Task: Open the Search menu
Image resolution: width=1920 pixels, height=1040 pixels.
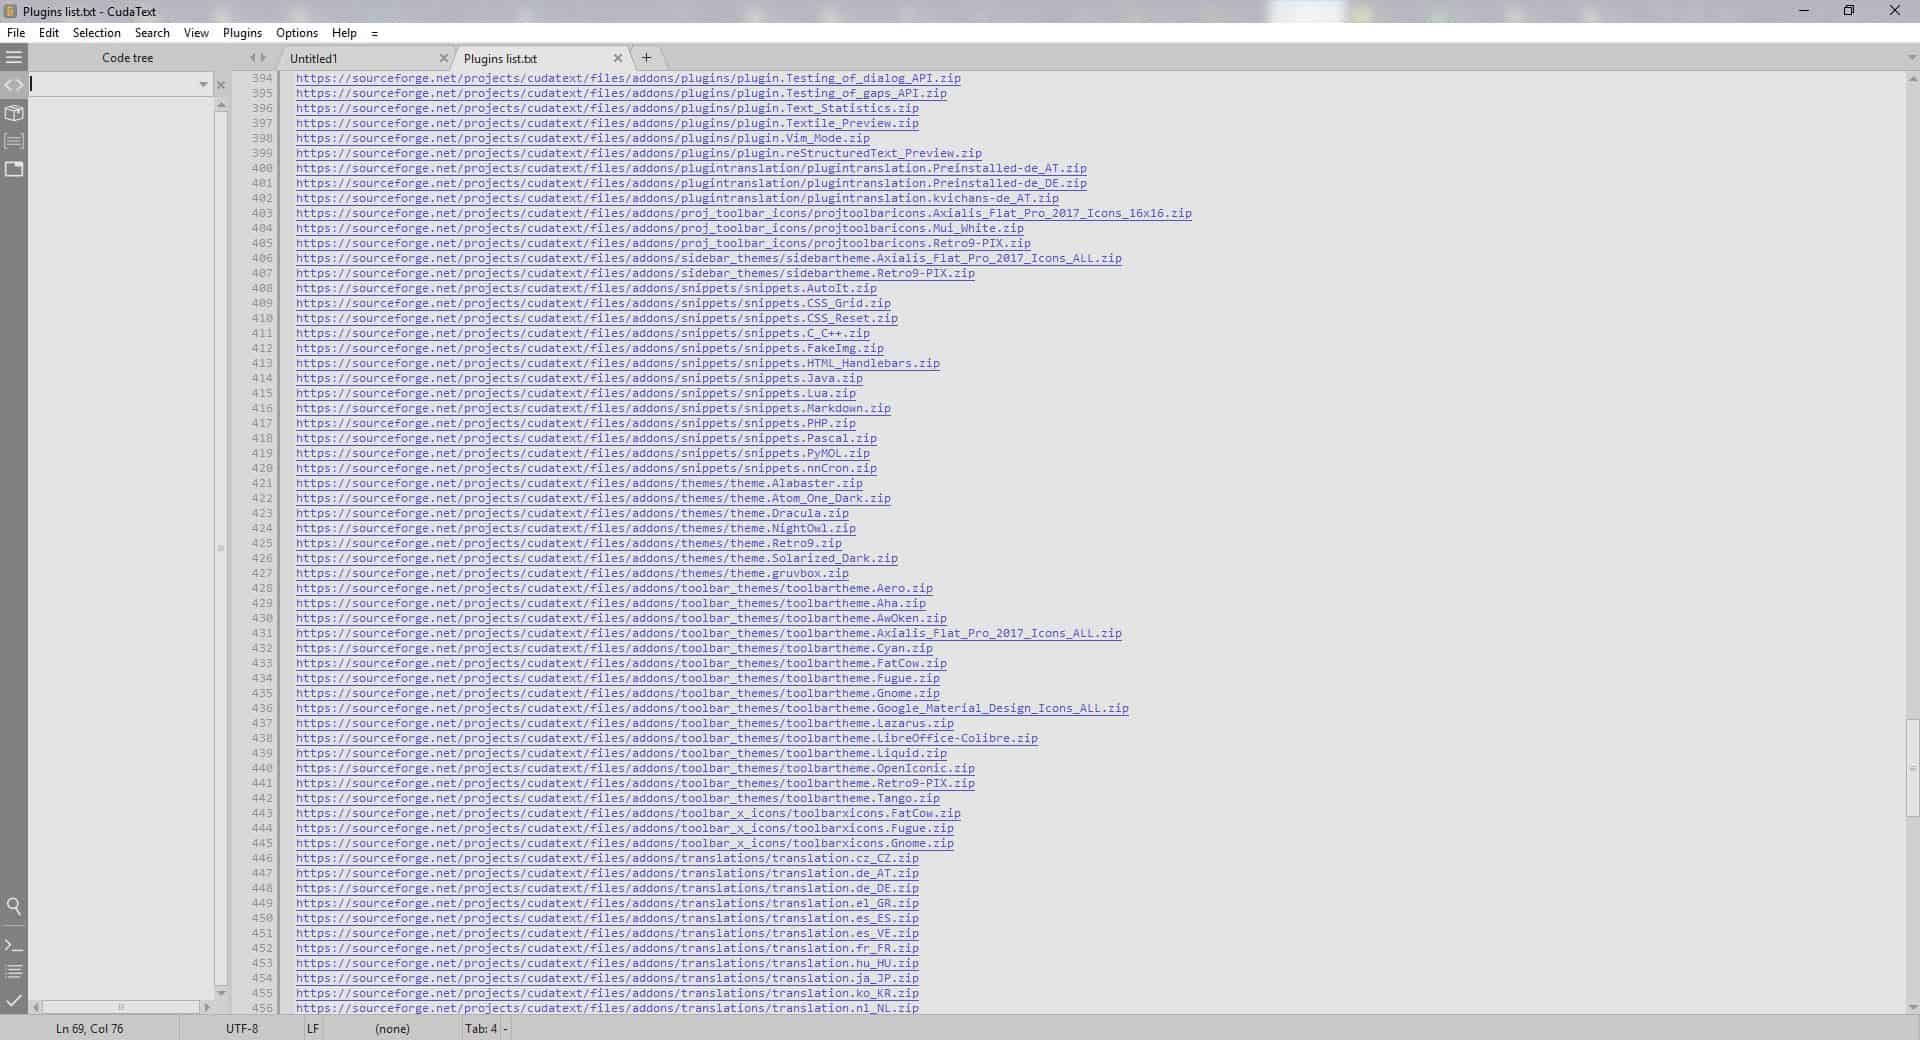Action: click(x=152, y=33)
